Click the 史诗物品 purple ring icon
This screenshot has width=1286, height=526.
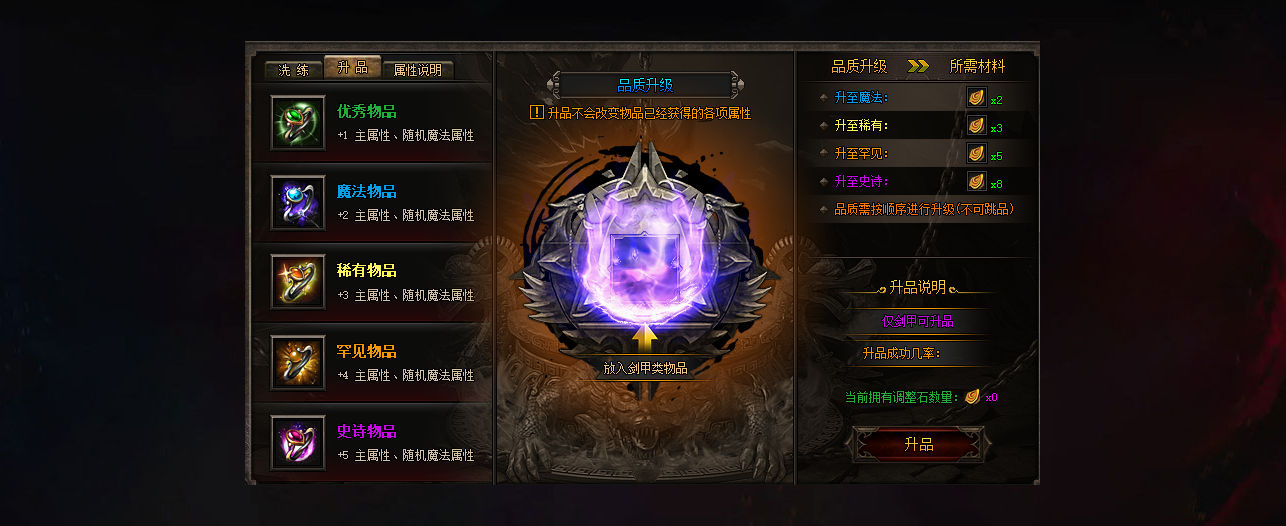point(298,443)
